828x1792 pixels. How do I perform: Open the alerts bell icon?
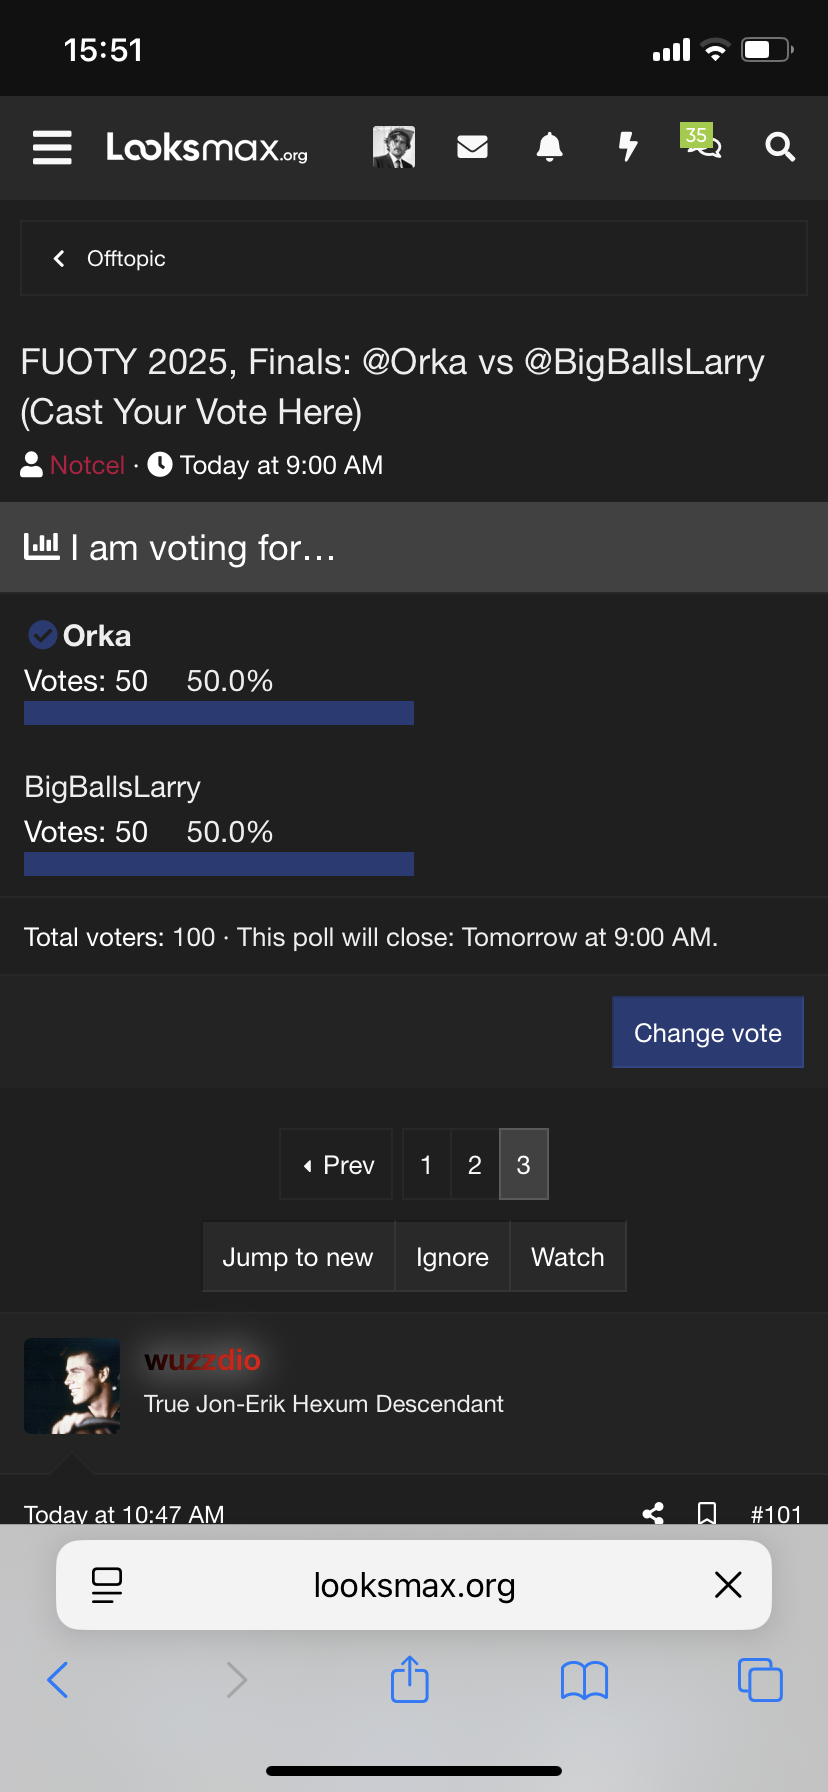[x=549, y=147]
